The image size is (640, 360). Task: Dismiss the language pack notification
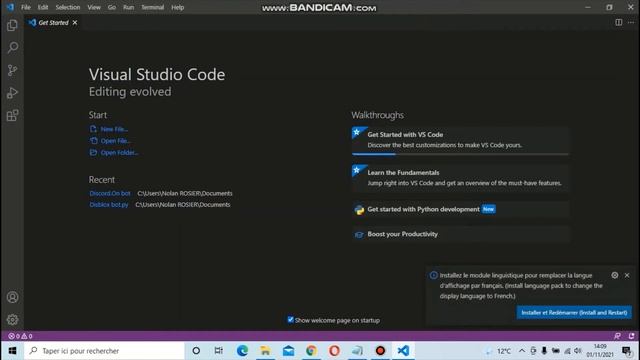[627, 275]
